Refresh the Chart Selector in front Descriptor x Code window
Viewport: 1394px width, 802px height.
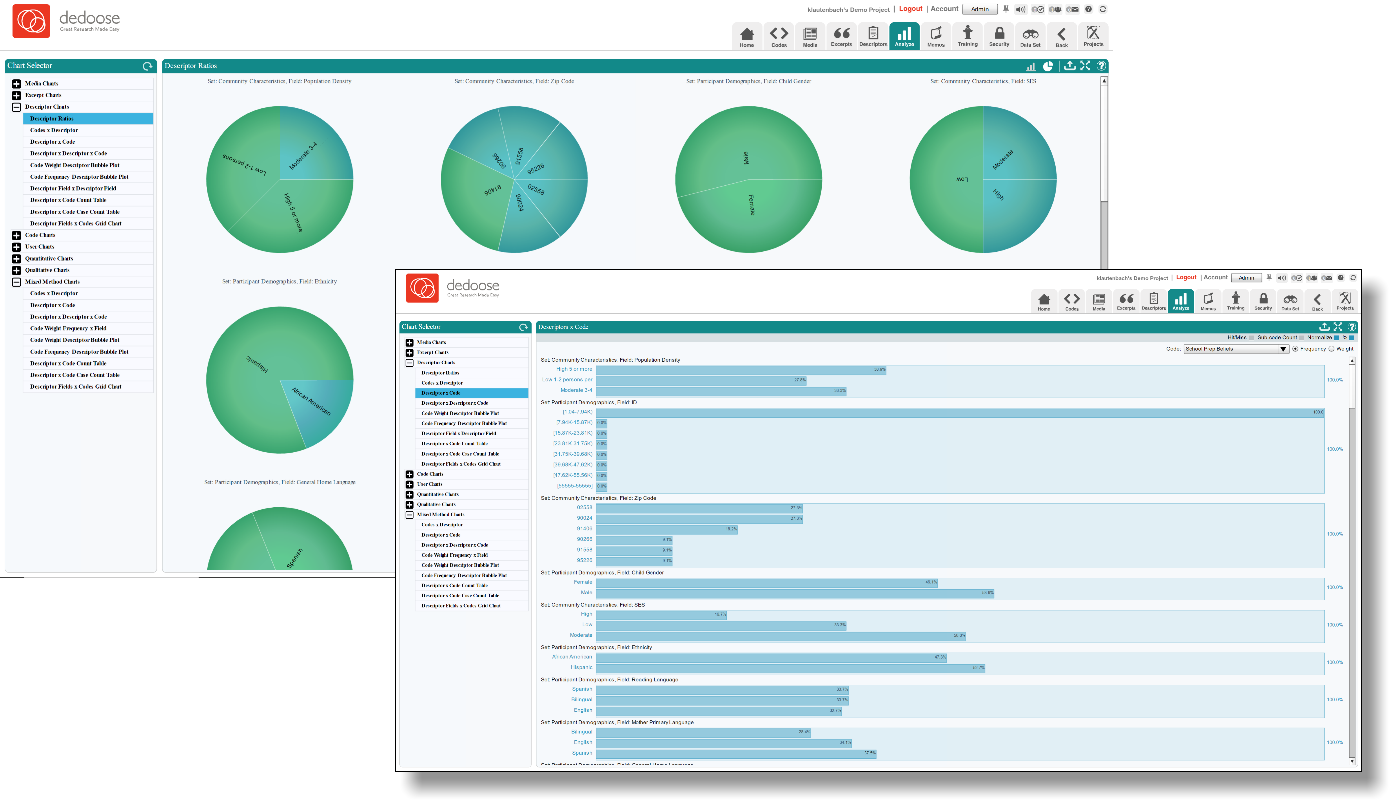pyautogui.click(x=523, y=327)
